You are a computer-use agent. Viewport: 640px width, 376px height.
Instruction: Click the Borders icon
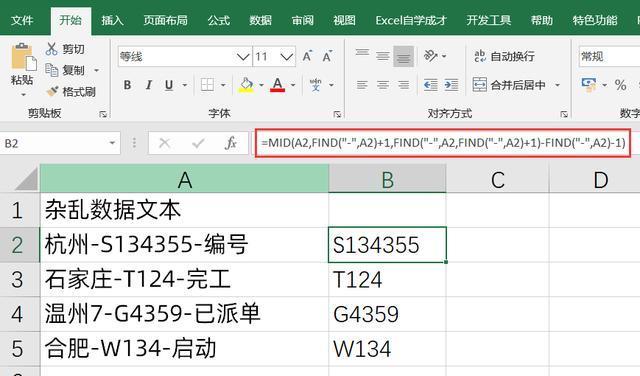(x=207, y=85)
